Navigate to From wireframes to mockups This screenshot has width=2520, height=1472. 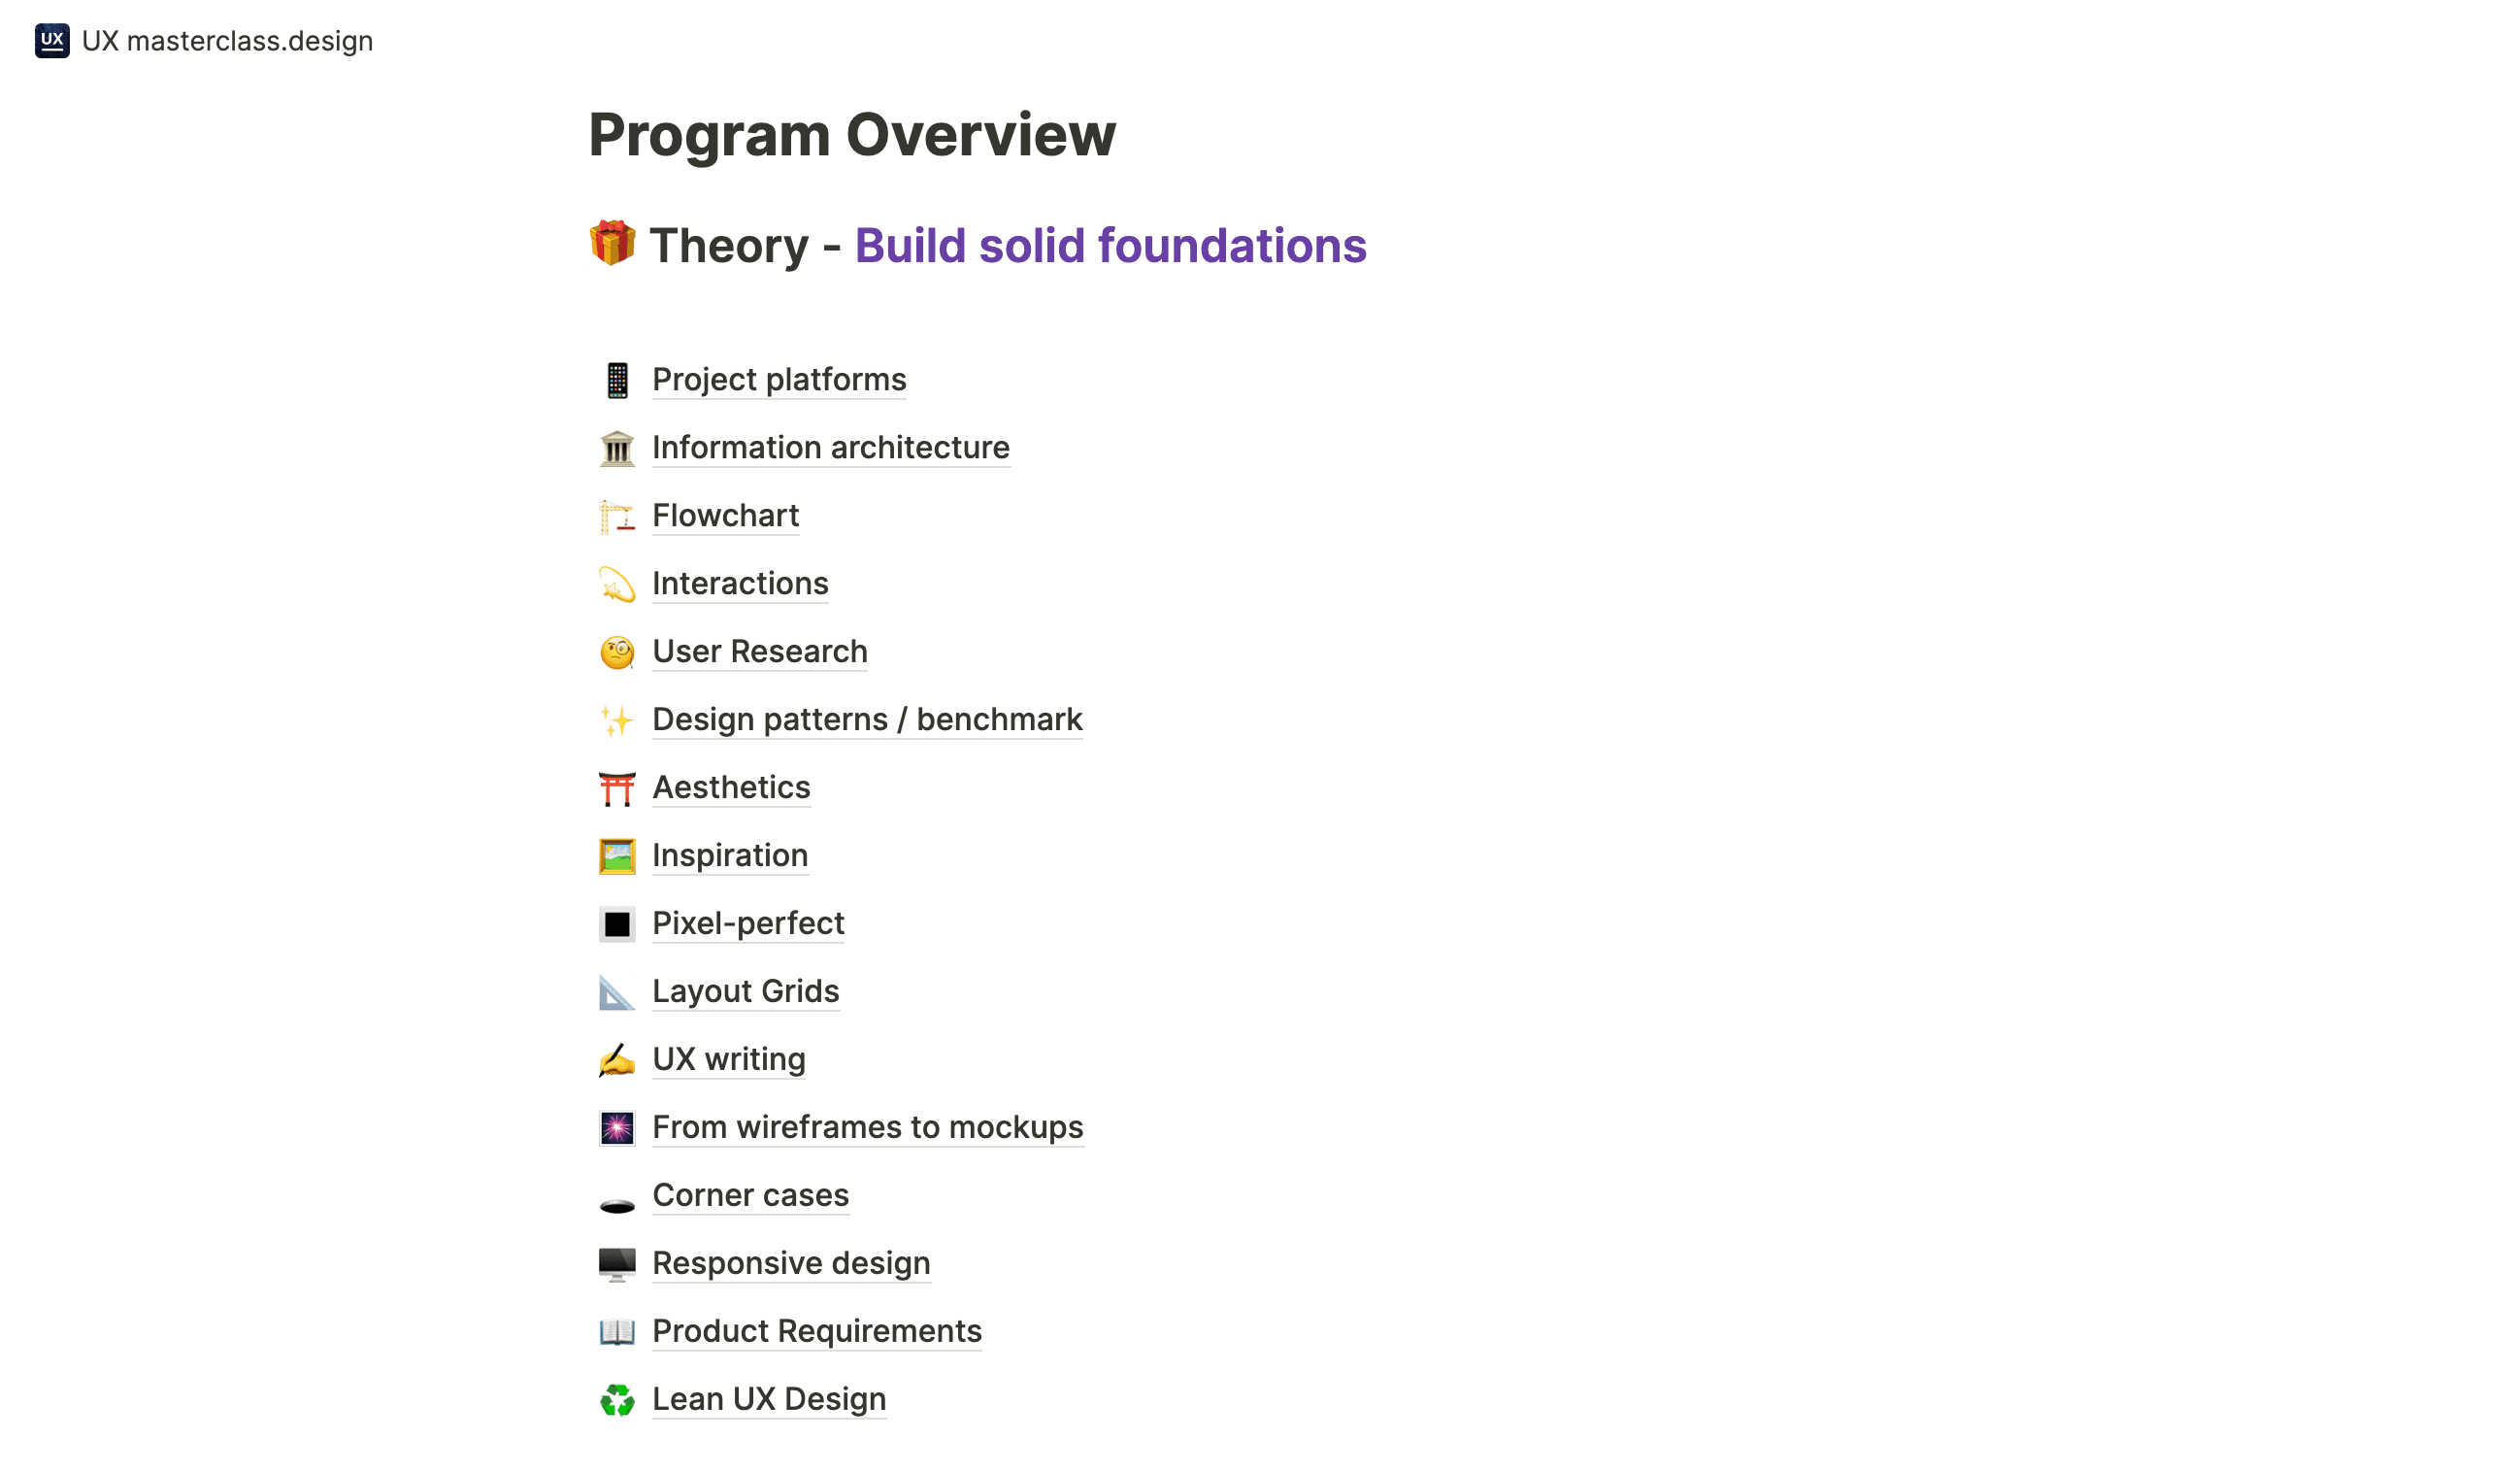coord(867,1128)
